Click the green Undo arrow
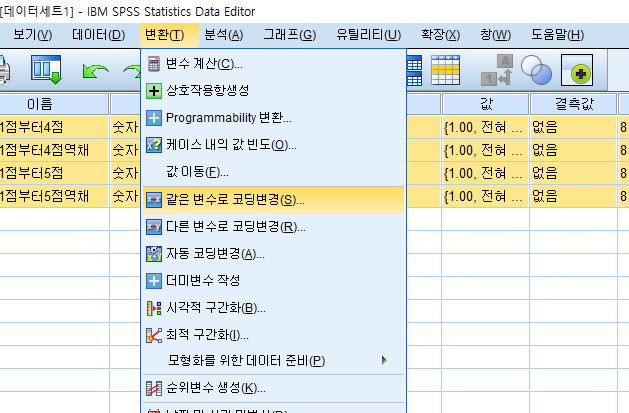The width and height of the screenshot is (629, 413). click(95, 71)
